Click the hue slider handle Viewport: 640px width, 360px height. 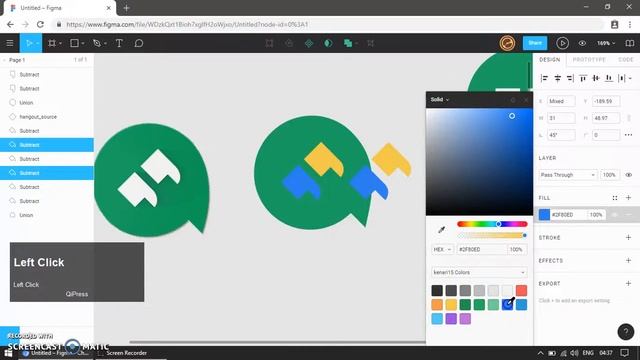(x=498, y=224)
